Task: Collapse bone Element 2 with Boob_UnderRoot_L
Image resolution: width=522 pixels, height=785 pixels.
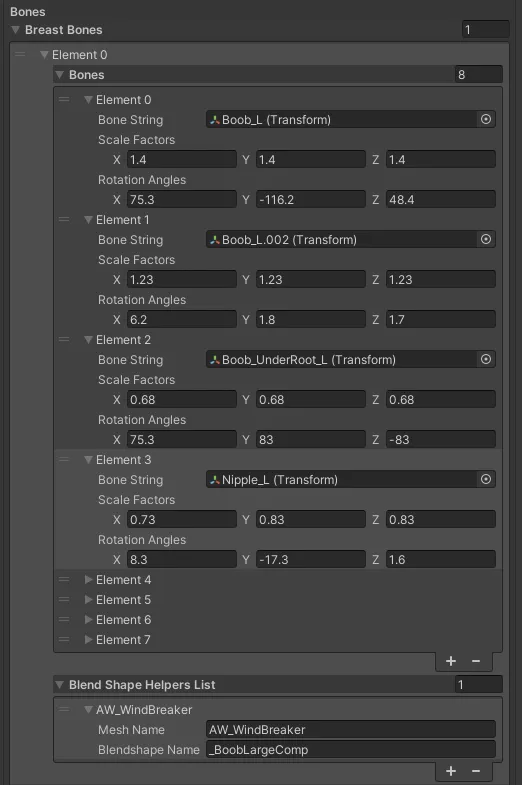Action: [x=89, y=340]
